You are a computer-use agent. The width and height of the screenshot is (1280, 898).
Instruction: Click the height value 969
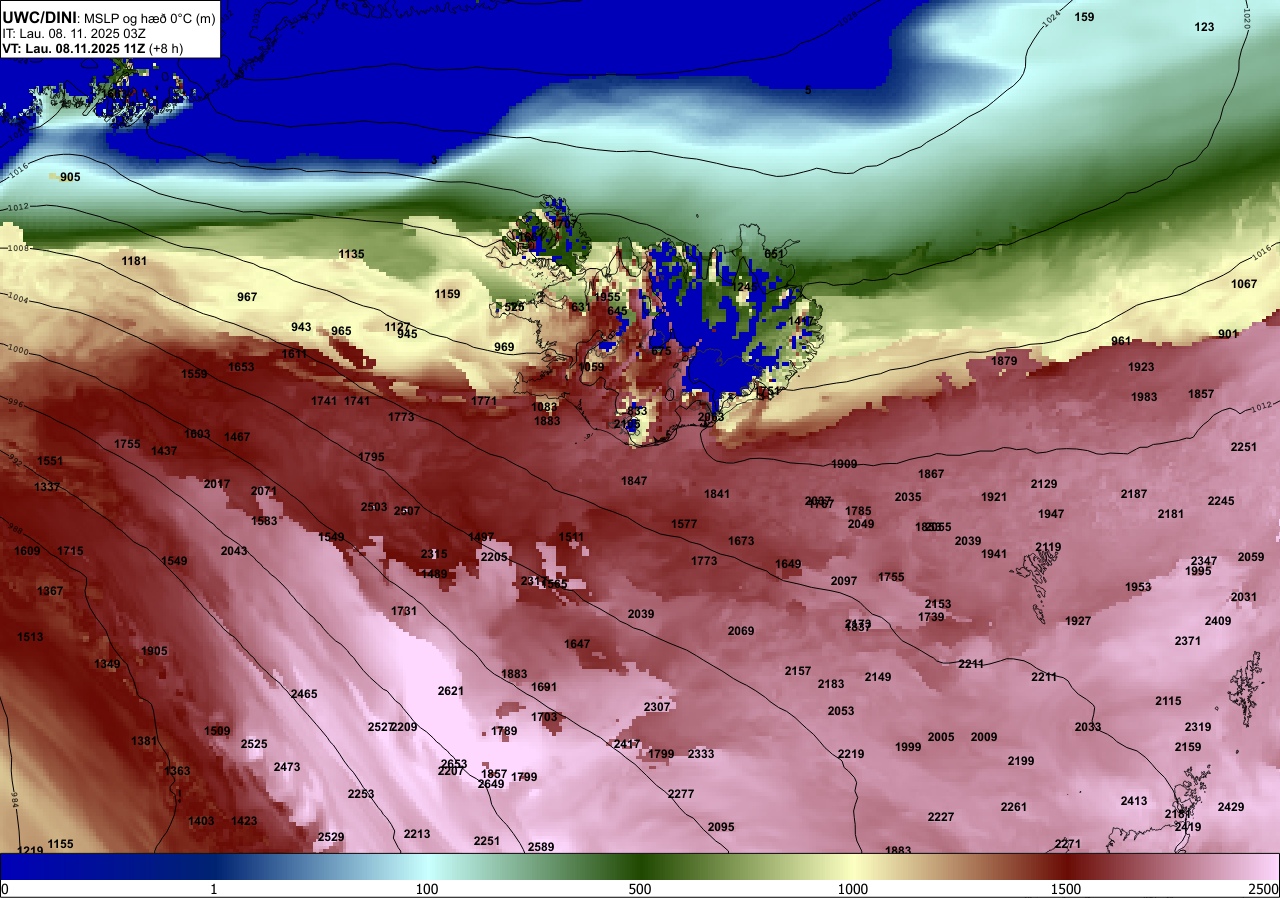tap(504, 347)
